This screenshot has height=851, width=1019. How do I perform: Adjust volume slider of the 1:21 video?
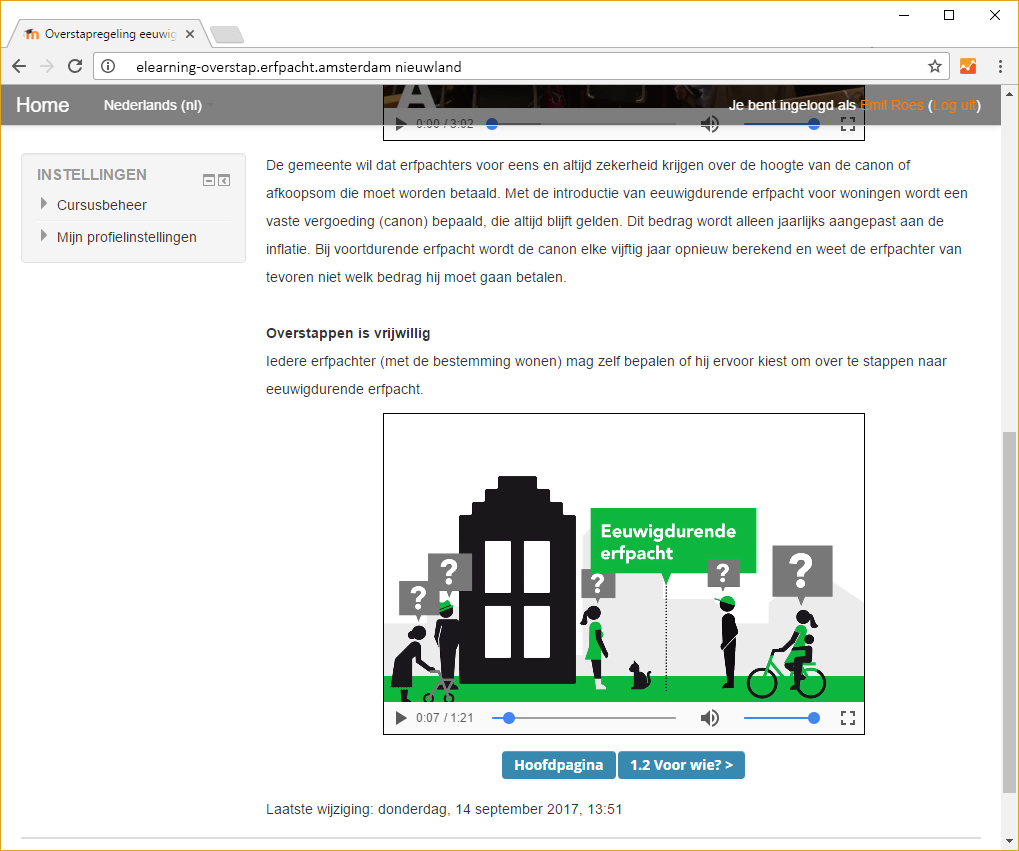[x=781, y=718]
